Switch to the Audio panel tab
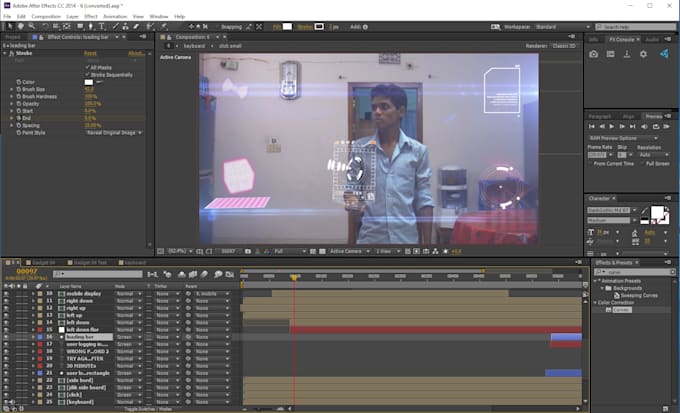This screenshot has width=680, height=413. (652, 39)
